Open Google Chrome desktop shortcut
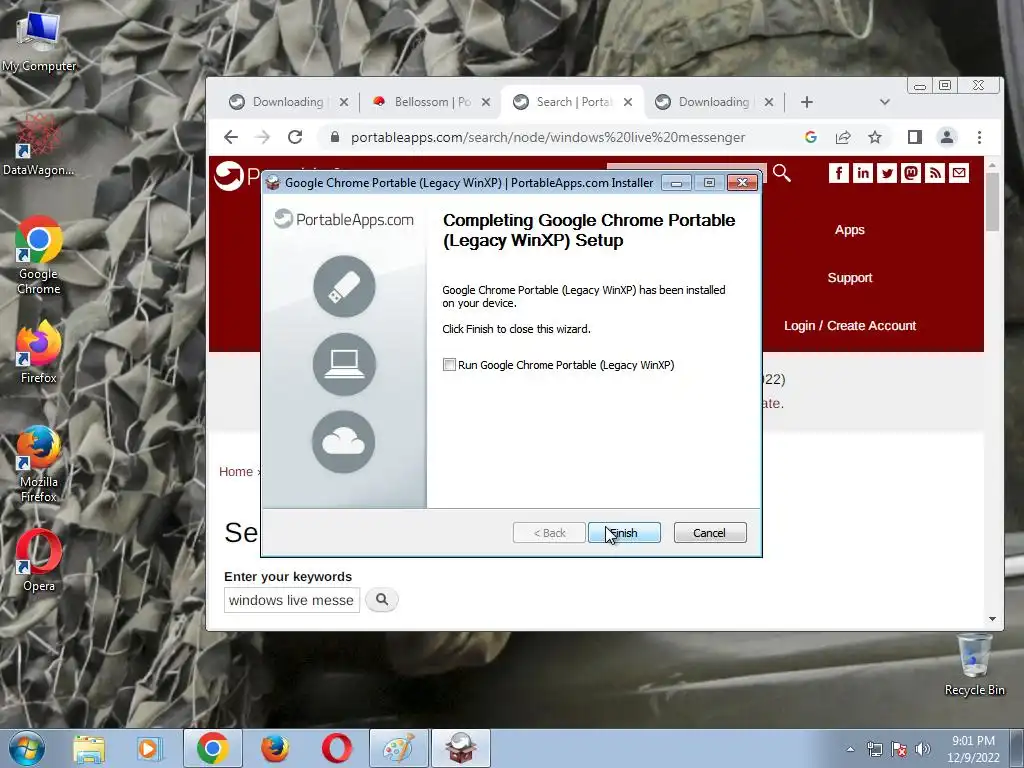The height and width of the screenshot is (768, 1024). 39,255
